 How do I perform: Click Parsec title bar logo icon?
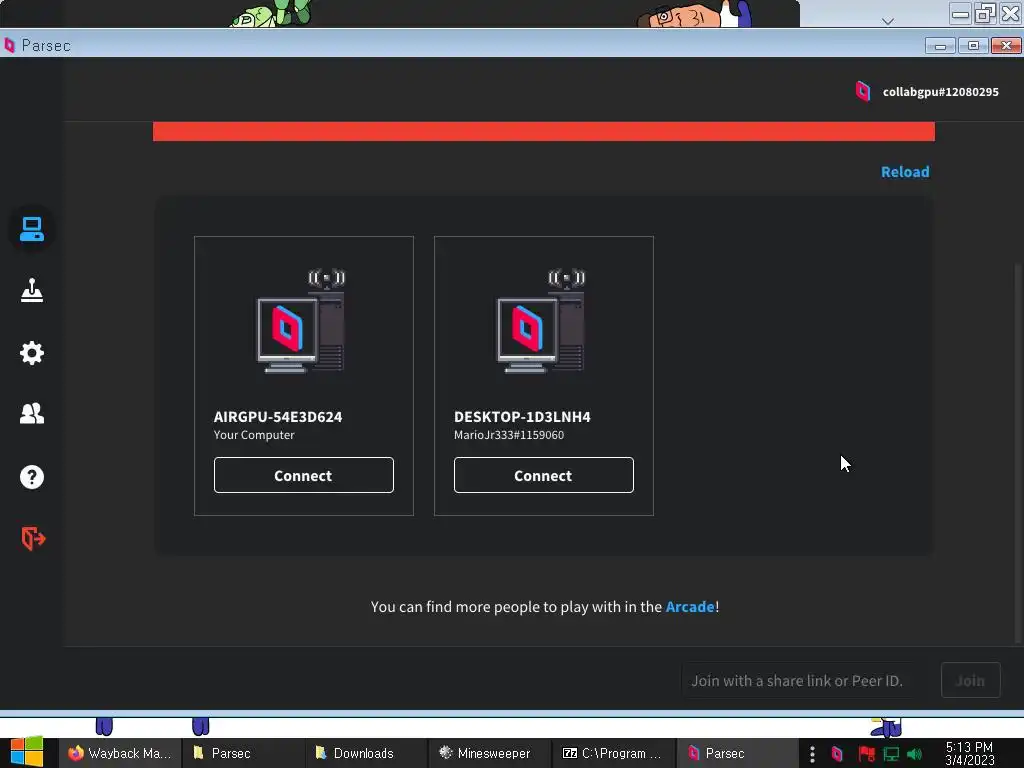coord(9,45)
